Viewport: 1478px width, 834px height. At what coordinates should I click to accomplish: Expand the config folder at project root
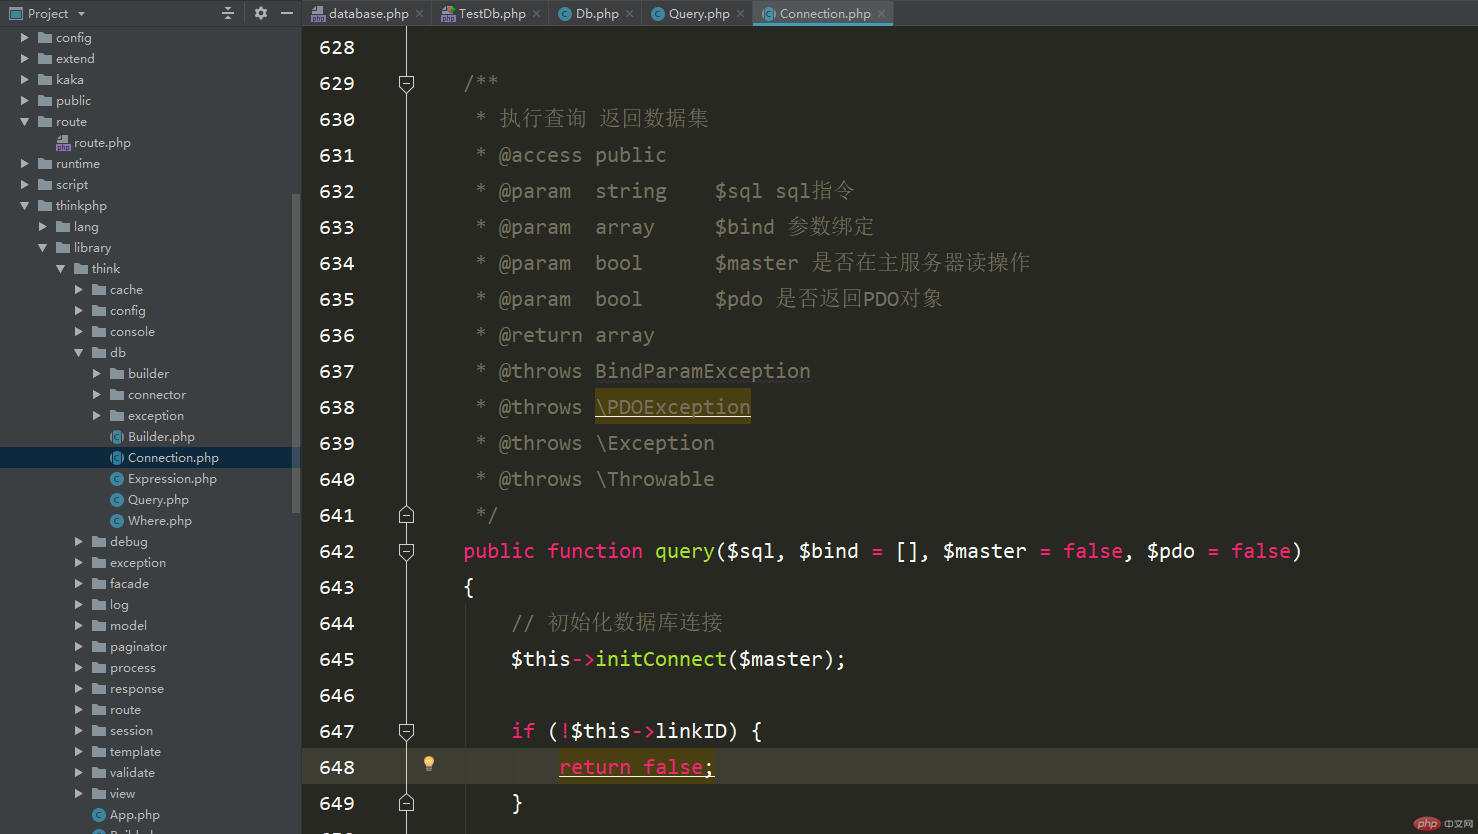[x=25, y=37]
